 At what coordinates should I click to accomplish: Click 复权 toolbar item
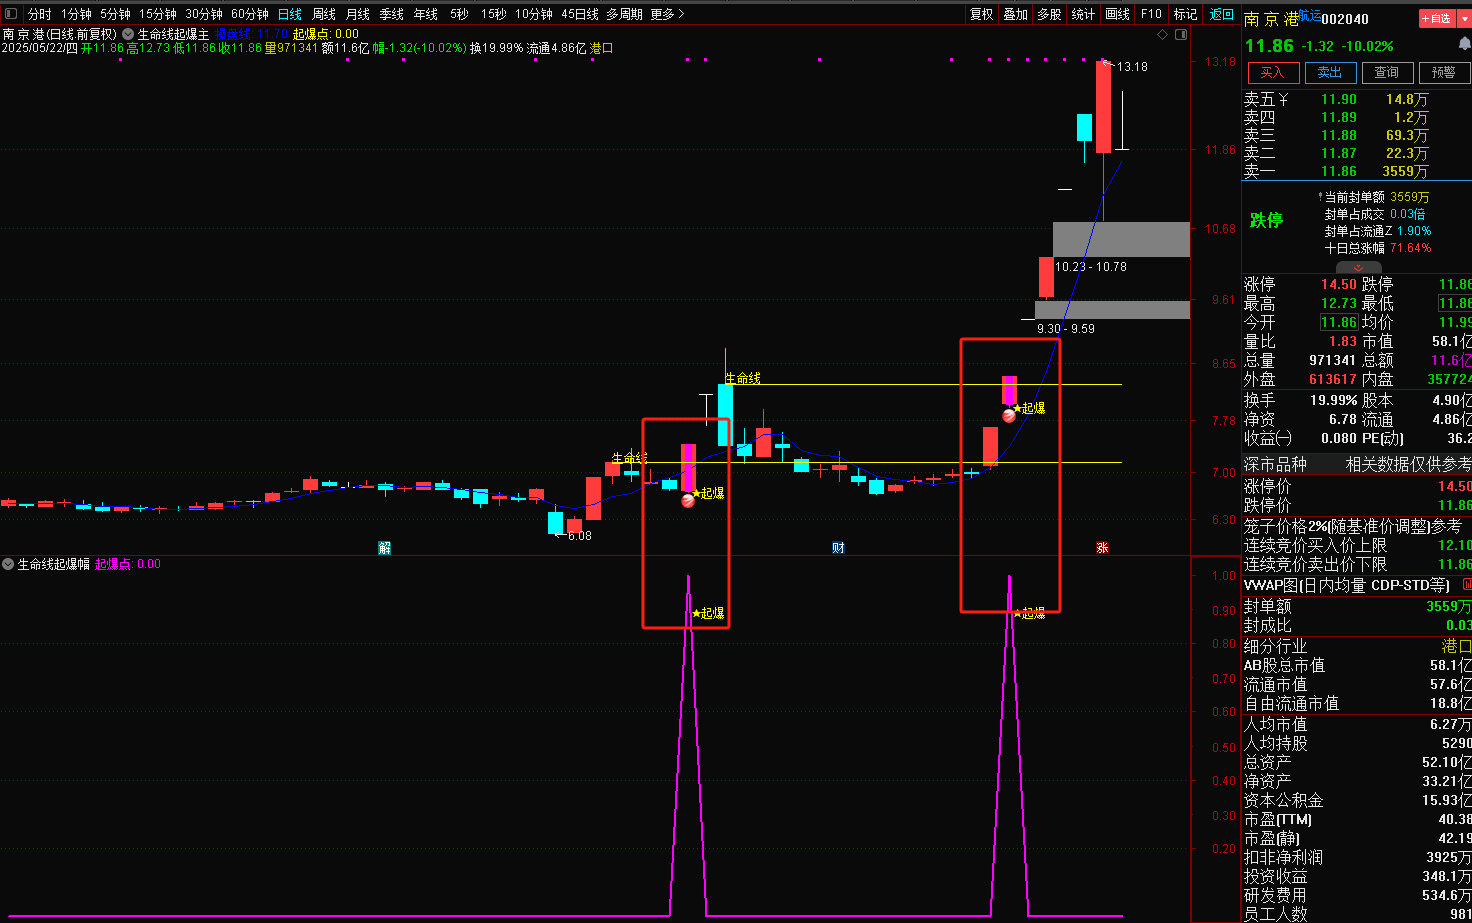[981, 14]
